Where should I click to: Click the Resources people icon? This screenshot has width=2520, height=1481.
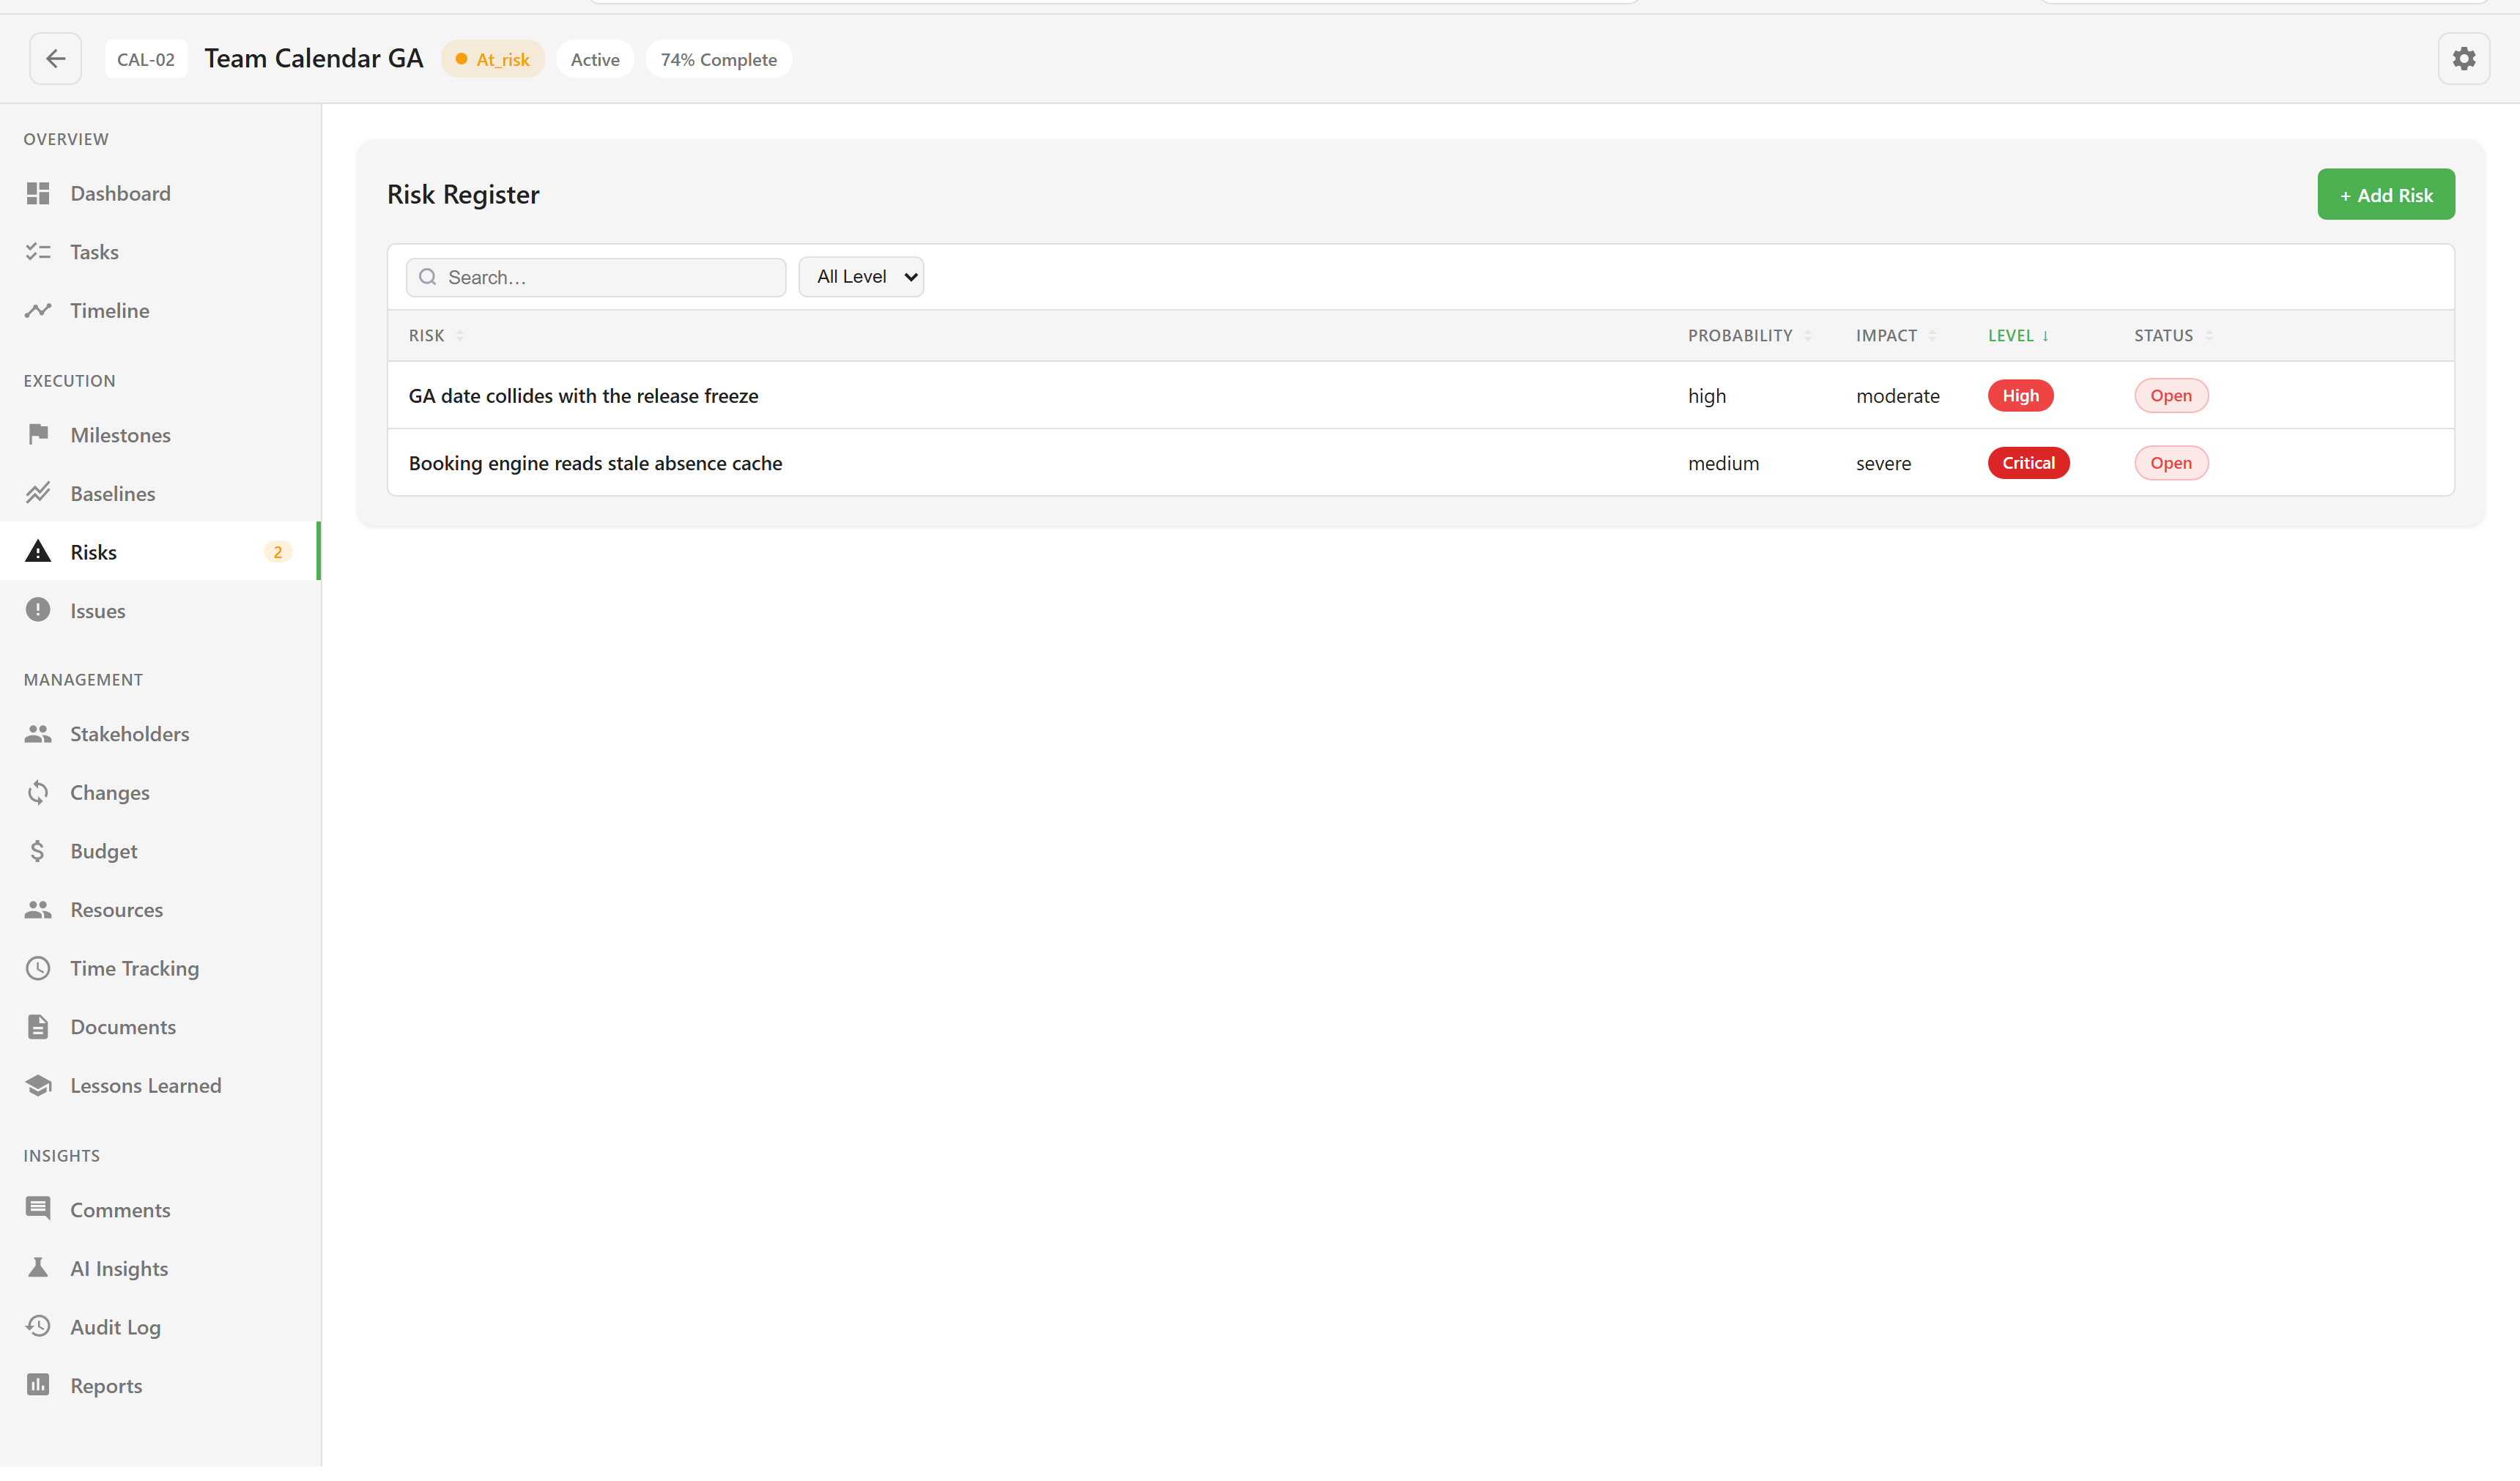point(38,910)
